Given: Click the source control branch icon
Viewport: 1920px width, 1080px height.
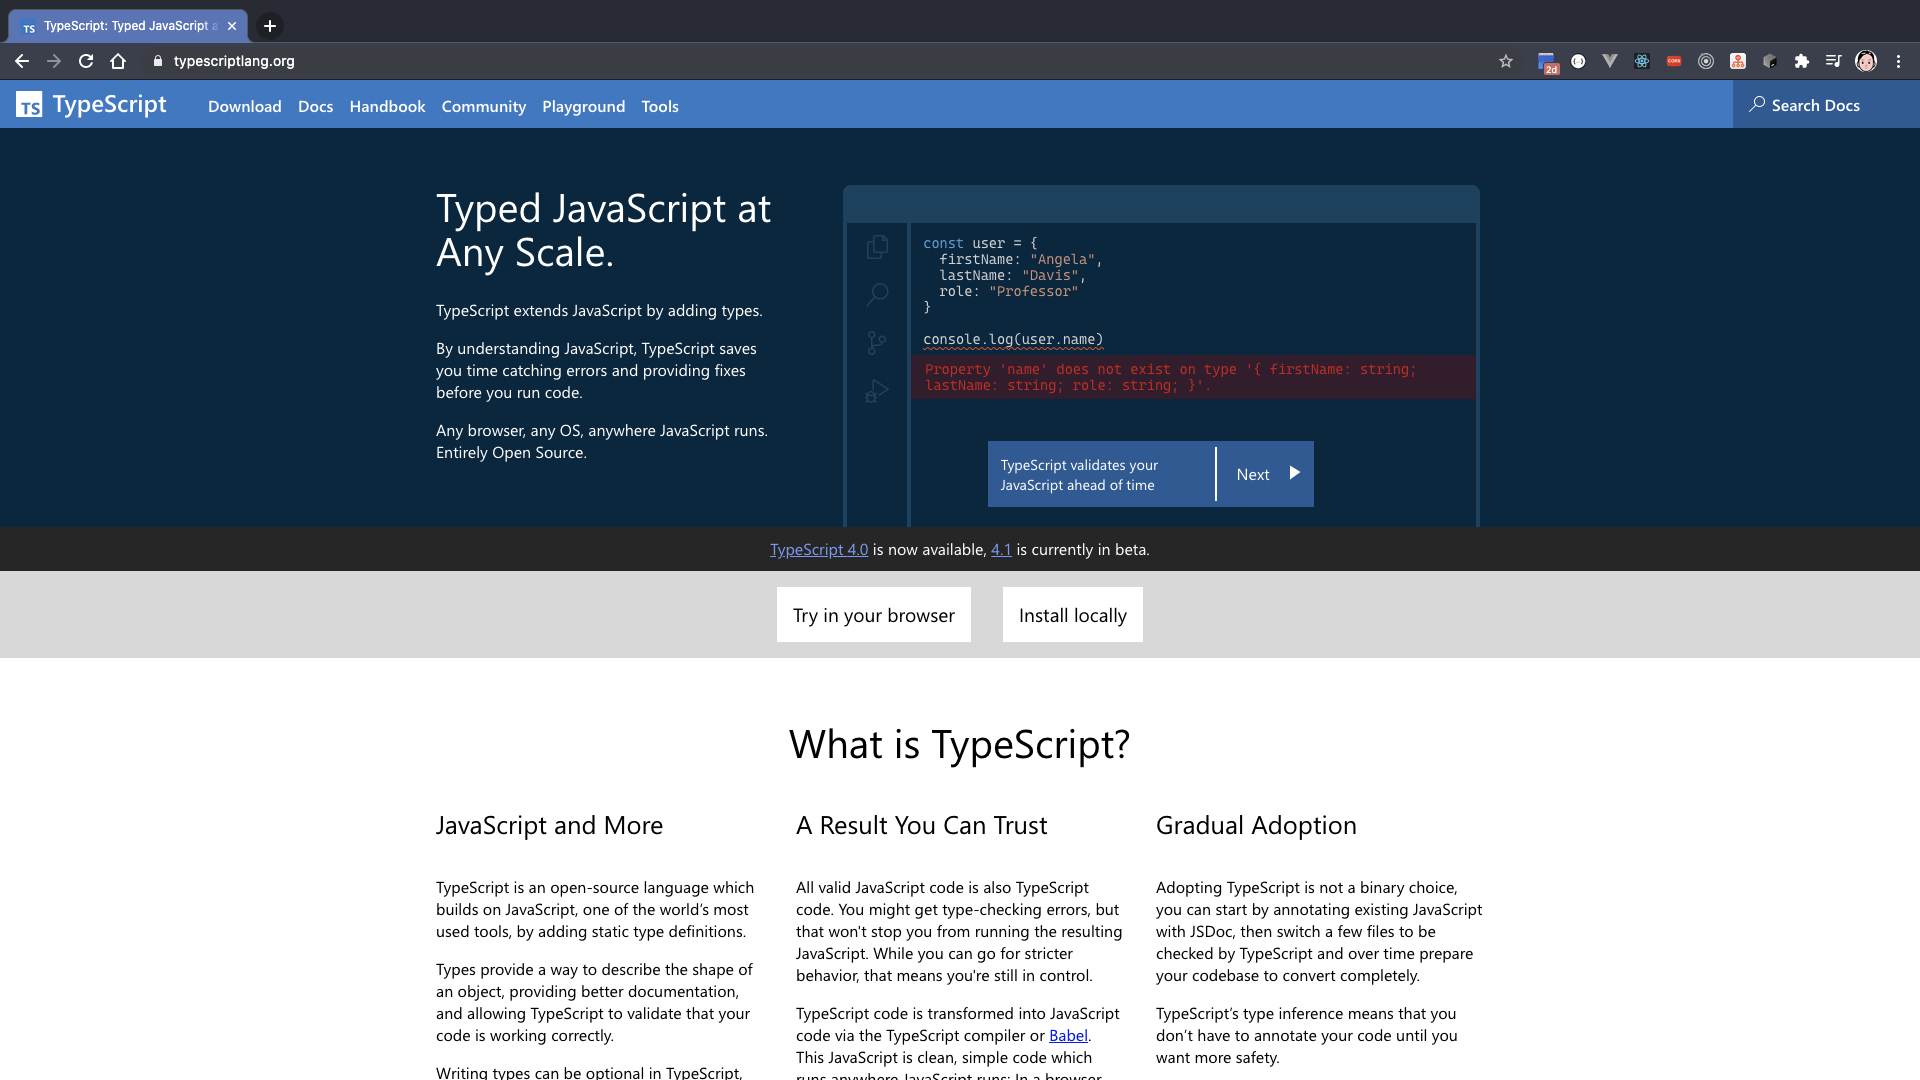Looking at the screenshot, I should pyautogui.click(x=877, y=343).
